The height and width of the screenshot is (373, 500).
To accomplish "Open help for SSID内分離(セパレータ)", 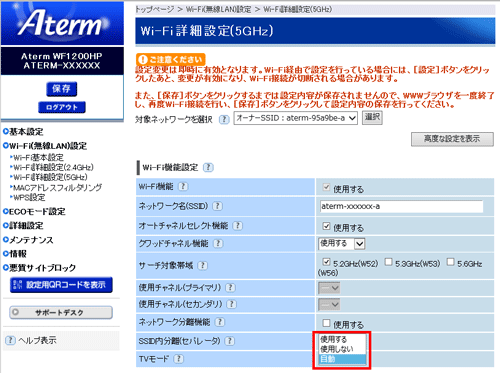I will pyautogui.click(x=229, y=341).
